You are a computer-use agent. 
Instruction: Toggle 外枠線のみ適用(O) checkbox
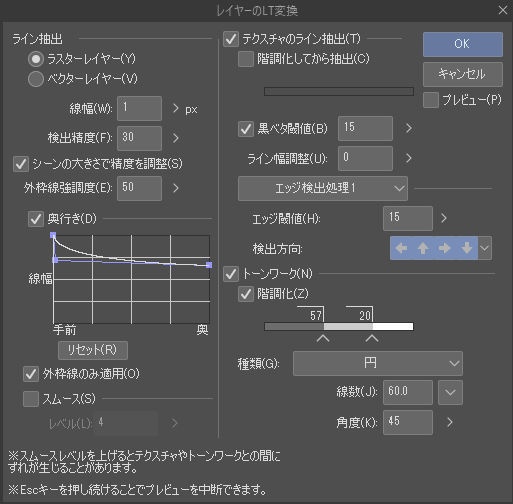click(x=31, y=374)
